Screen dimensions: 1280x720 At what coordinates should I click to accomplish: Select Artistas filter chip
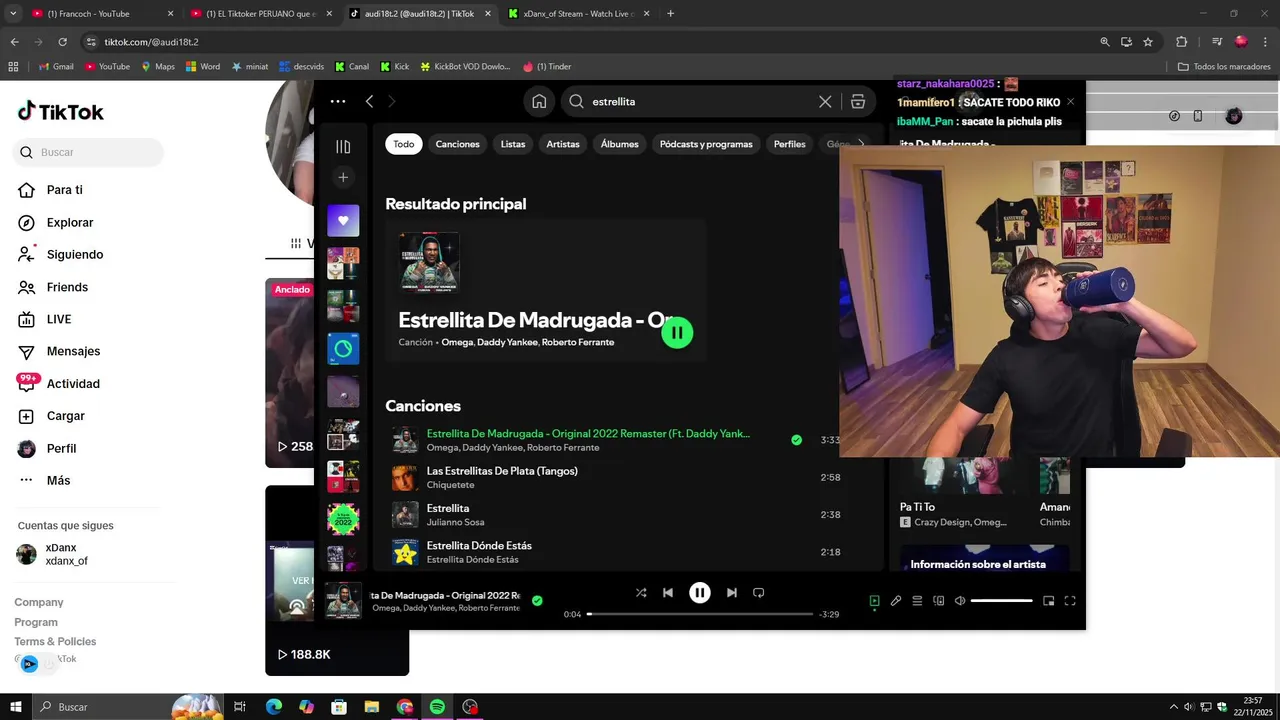563,144
